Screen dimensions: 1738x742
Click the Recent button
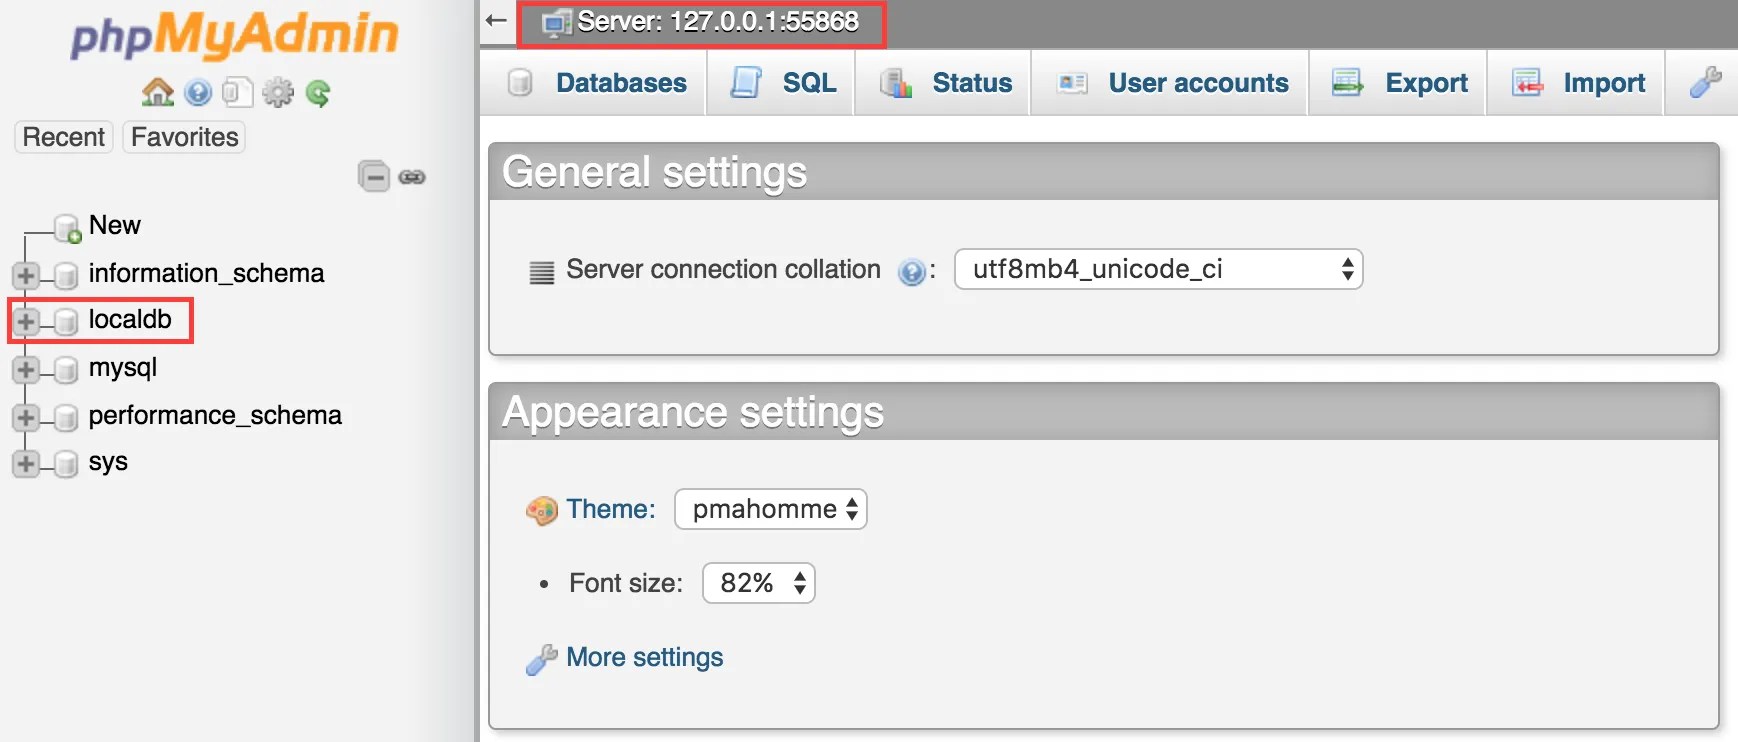click(x=63, y=137)
